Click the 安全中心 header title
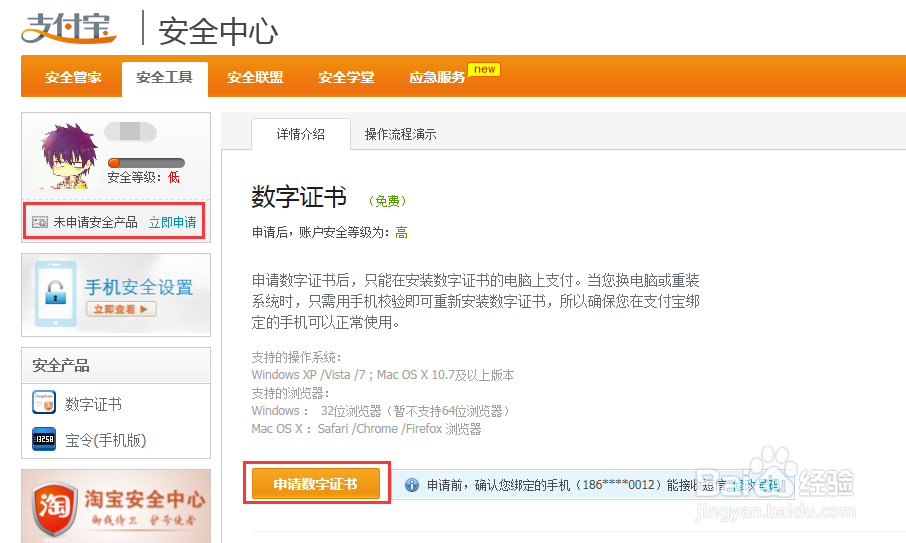Screen dimensions: 906x543 coord(218,31)
